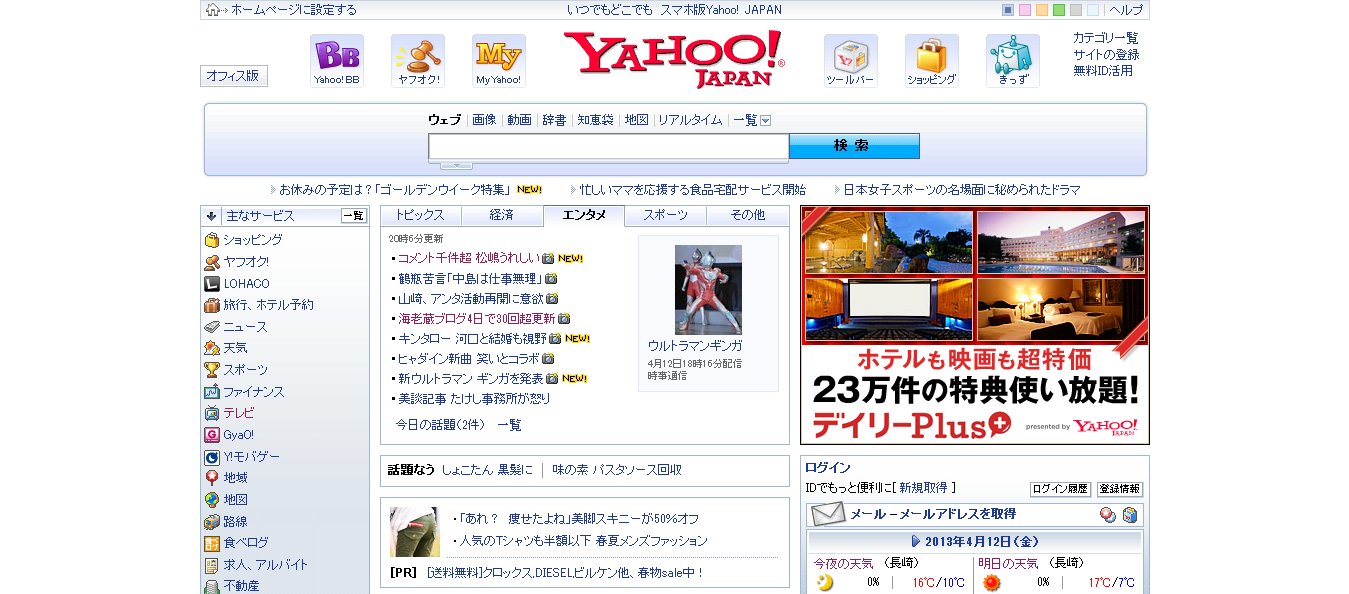The width and height of the screenshot is (1349, 594).
Task: Choose the dark blue theme color swatch
Action: coord(1008,10)
